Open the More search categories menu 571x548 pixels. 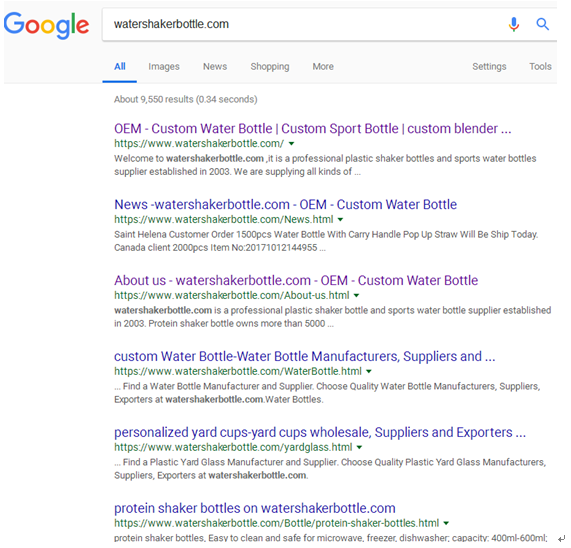[x=323, y=67]
